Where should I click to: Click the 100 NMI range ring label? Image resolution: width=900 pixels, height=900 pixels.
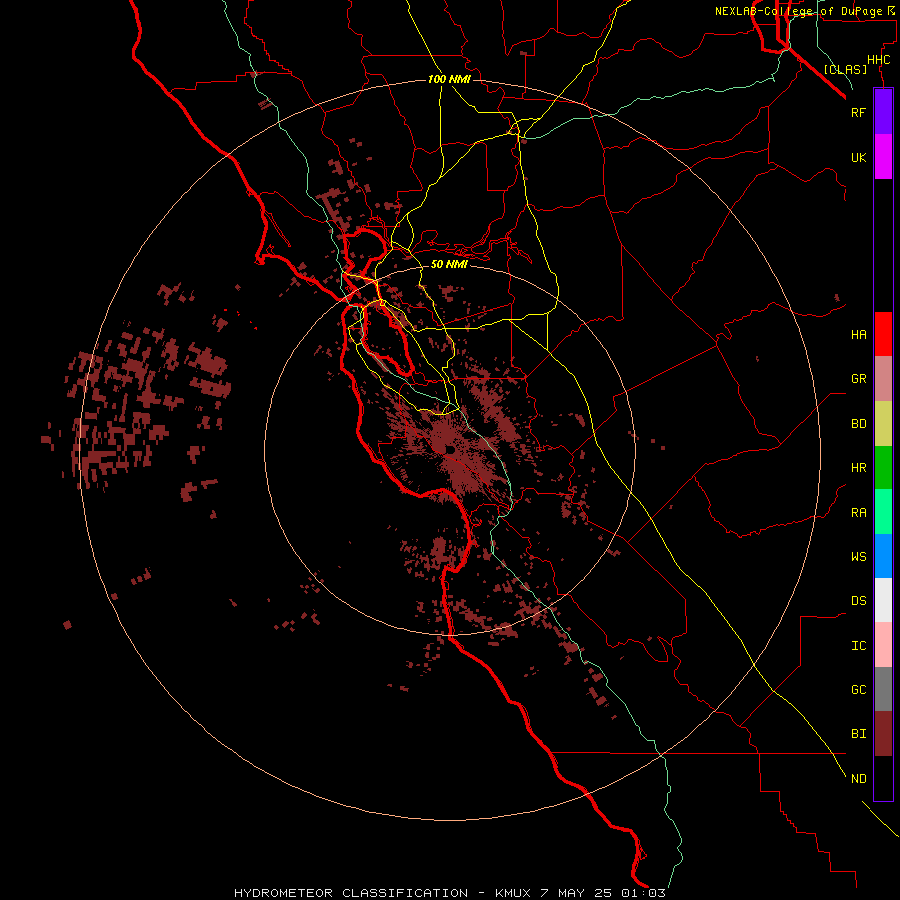point(449,79)
